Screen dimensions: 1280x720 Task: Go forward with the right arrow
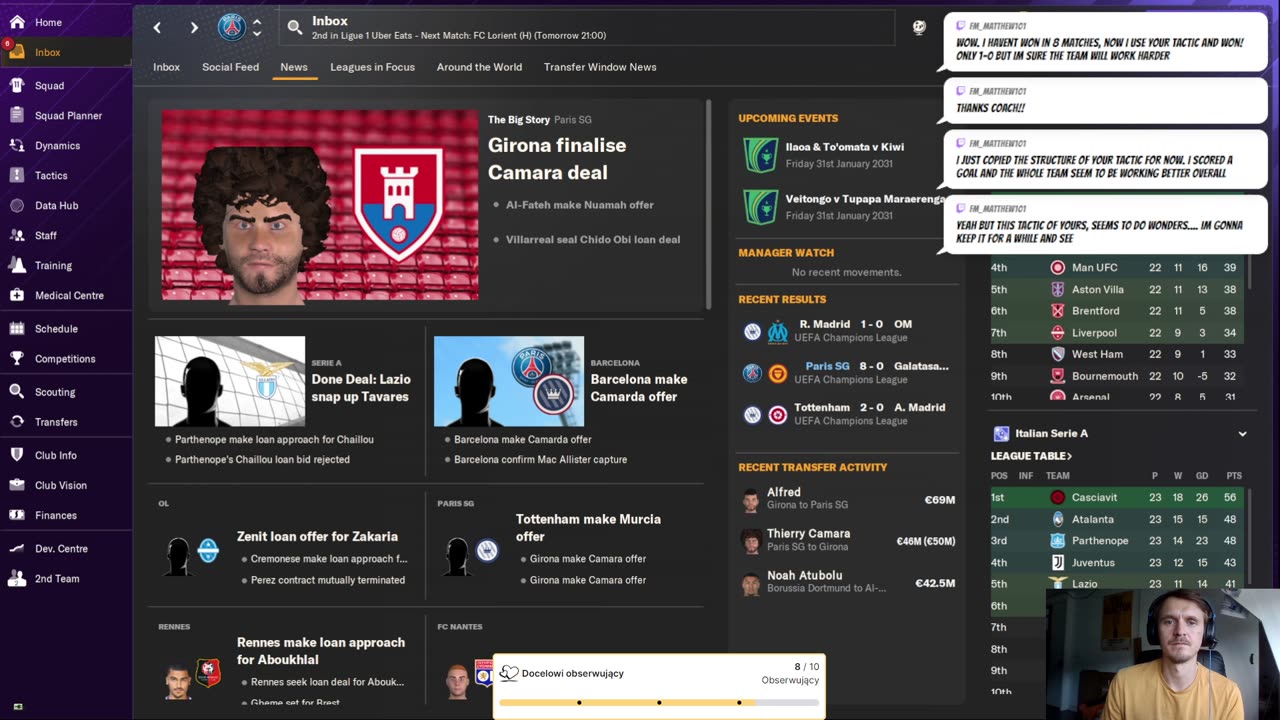click(x=194, y=28)
